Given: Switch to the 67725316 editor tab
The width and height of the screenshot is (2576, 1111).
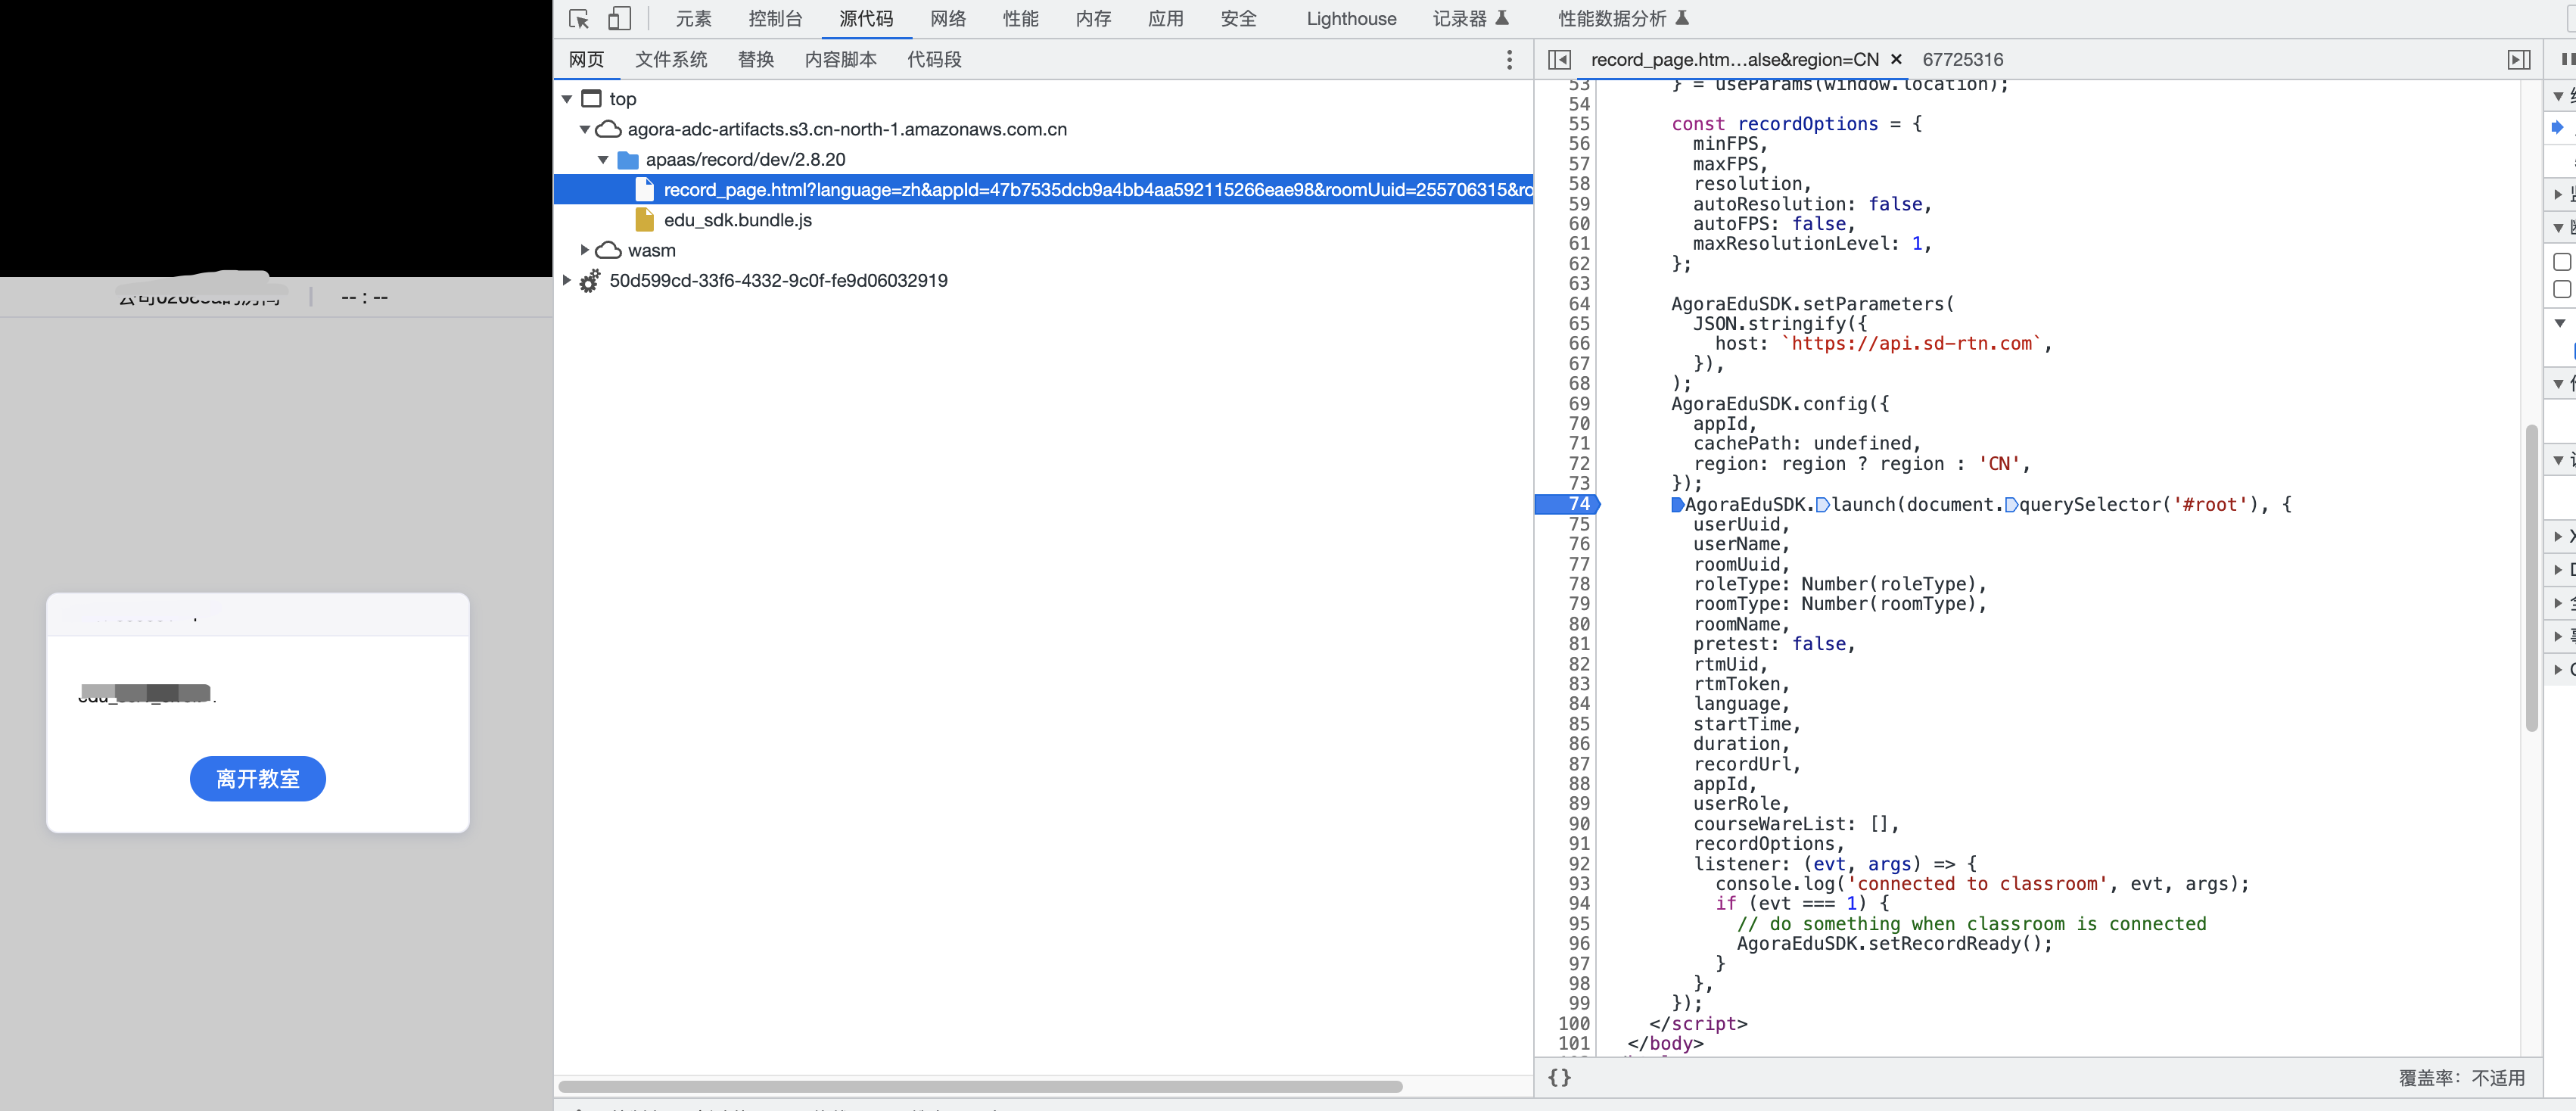Looking at the screenshot, I should pyautogui.click(x=1962, y=60).
